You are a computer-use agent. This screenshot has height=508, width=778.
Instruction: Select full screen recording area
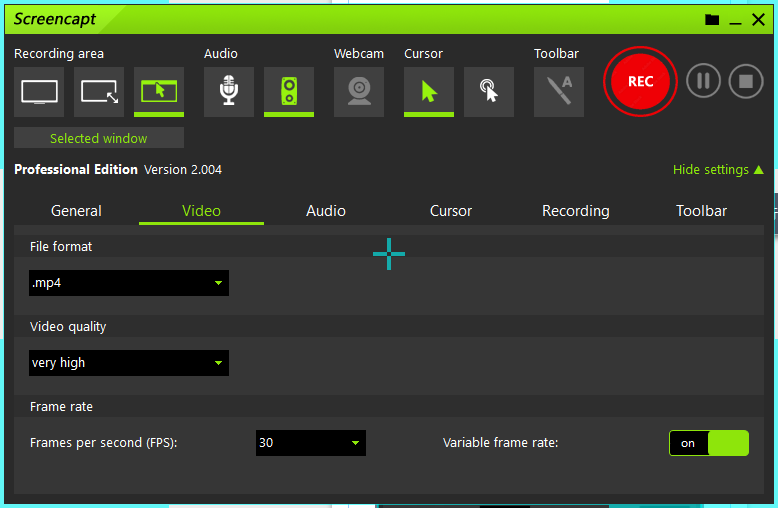coord(39,92)
